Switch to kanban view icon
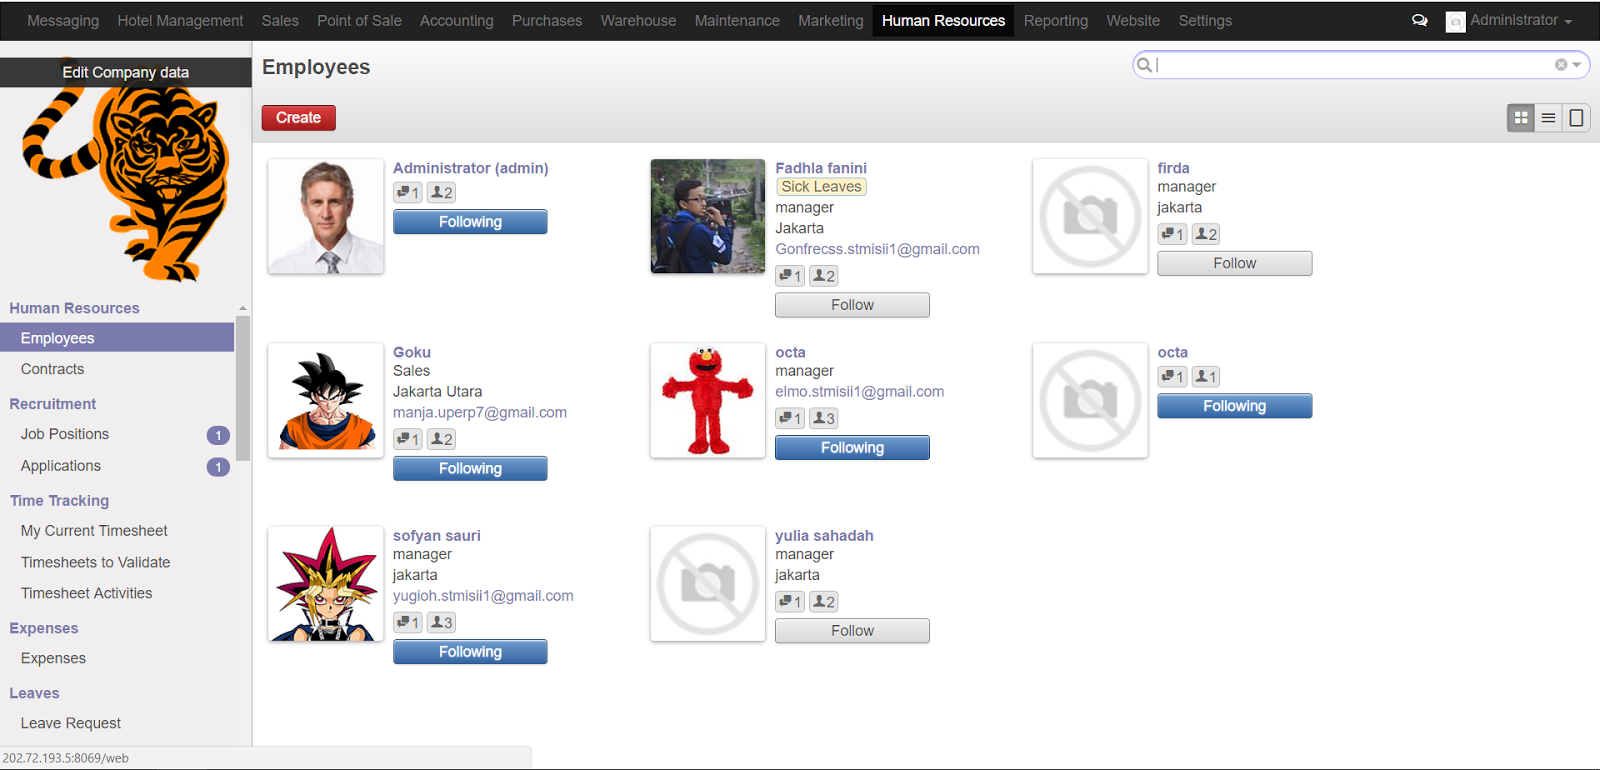 tap(1521, 118)
